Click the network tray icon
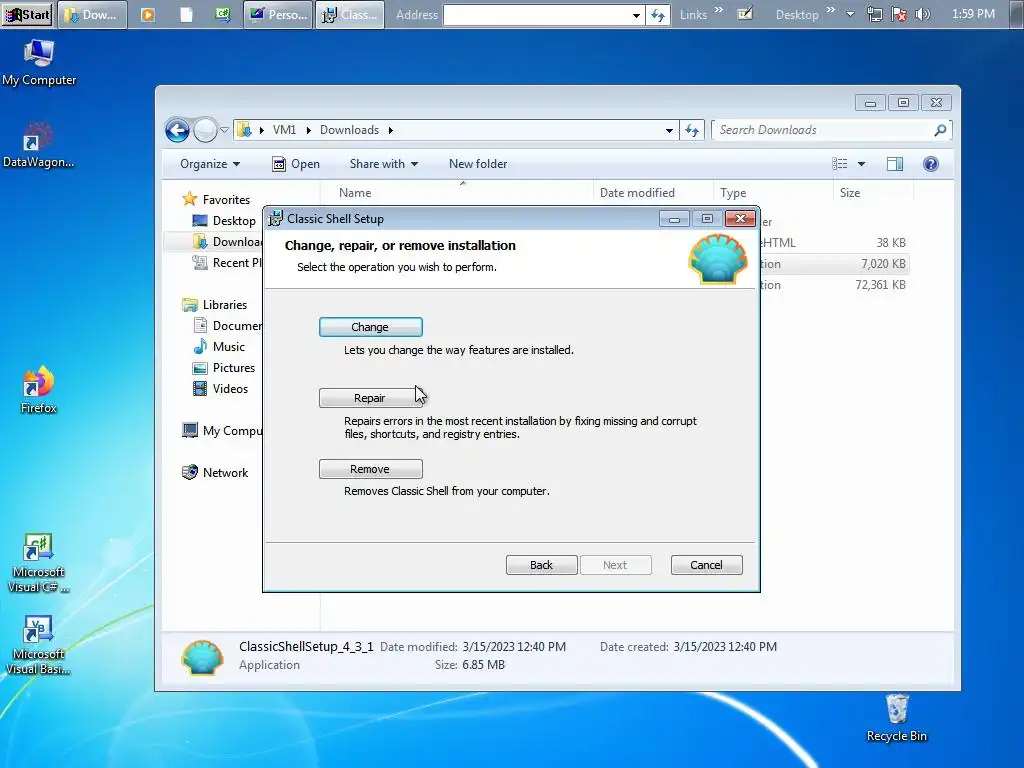This screenshot has width=1024, height=768. [874, 14]
